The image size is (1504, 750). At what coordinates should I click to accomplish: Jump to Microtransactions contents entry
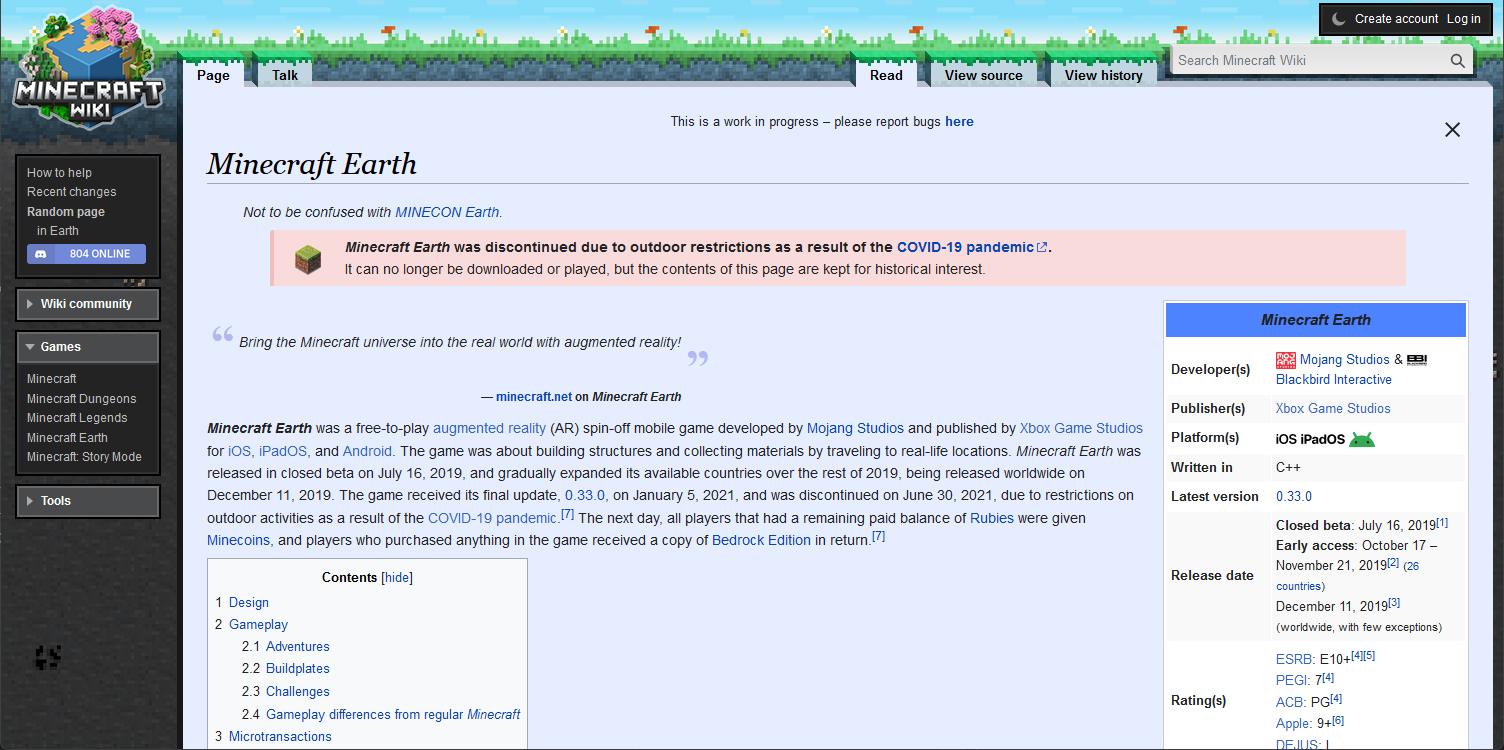[x=280, y=737]
